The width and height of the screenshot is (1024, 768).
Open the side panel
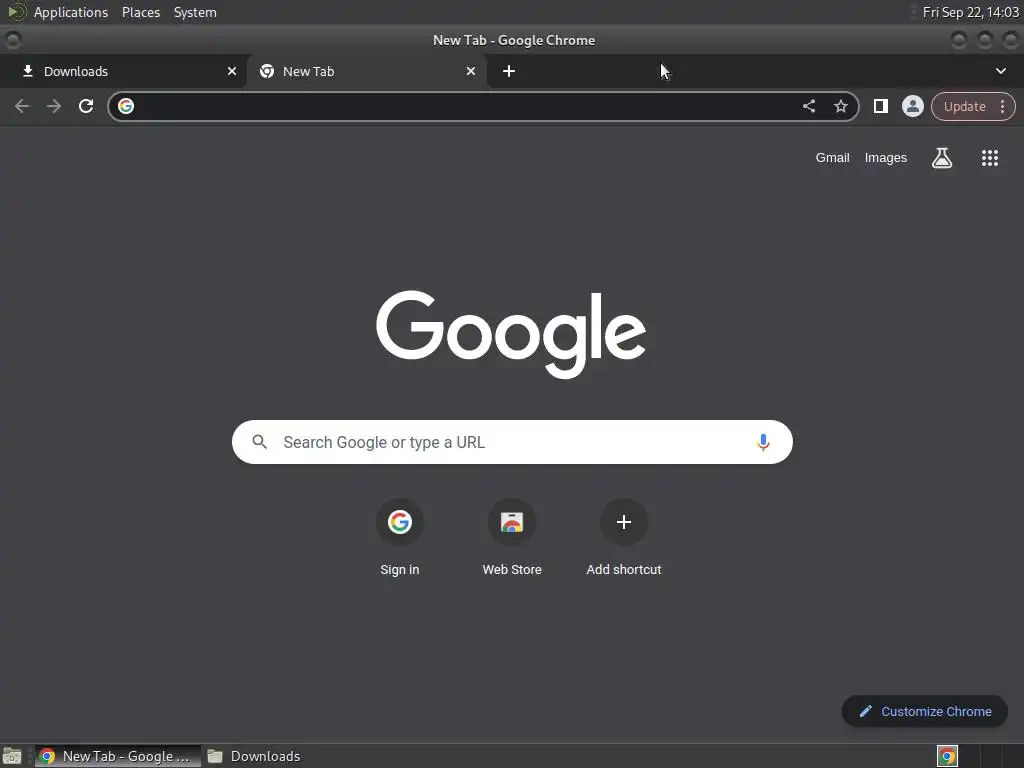[x=880, y=106]
